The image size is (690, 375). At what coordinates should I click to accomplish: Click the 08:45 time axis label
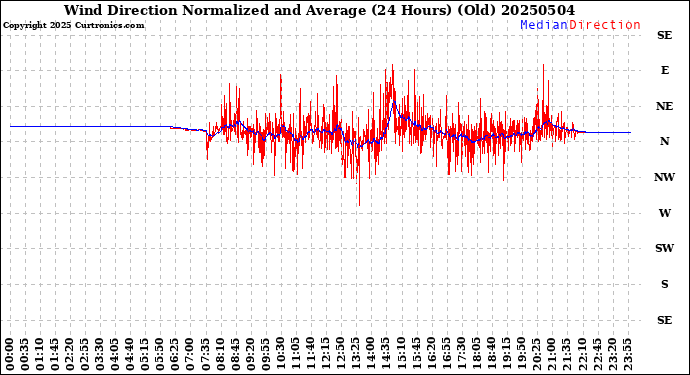coord(235,354)
